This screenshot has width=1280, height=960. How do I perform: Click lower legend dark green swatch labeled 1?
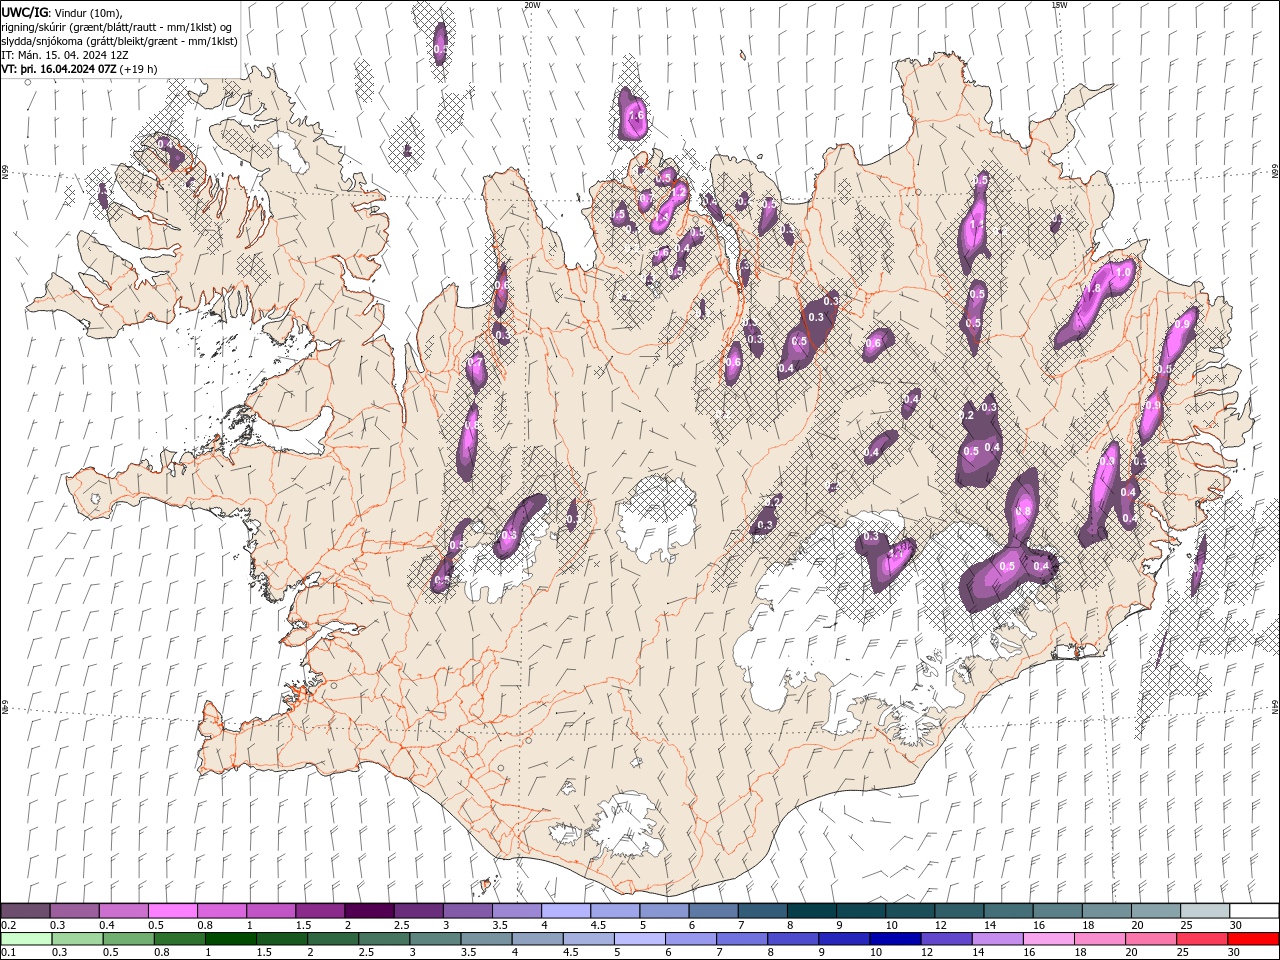tap(231, 939)
